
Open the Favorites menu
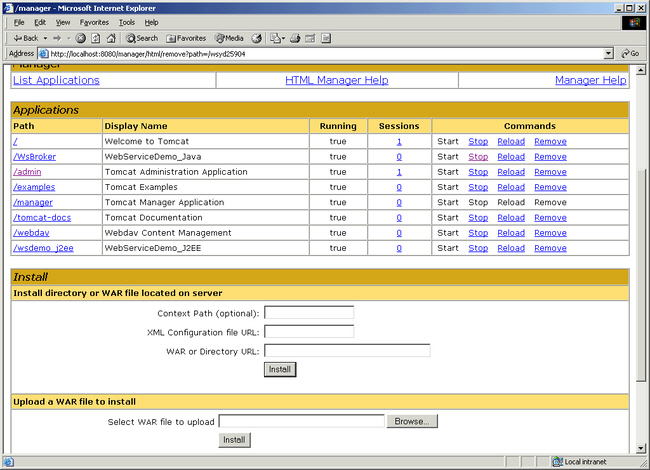(x=94, y=22)
